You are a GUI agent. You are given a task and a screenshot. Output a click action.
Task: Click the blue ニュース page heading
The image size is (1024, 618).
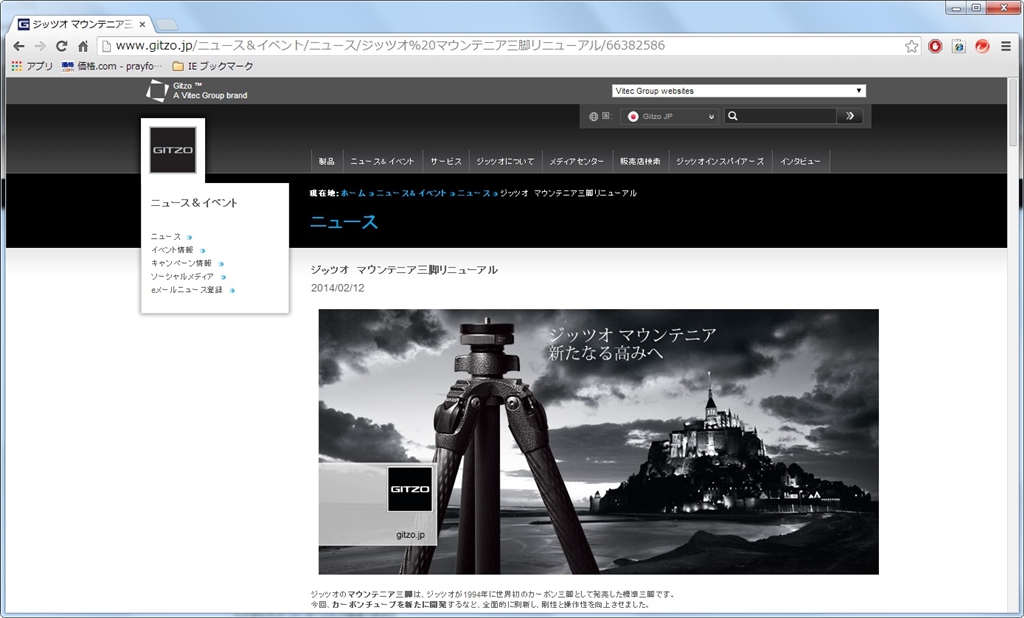[344, 222]
